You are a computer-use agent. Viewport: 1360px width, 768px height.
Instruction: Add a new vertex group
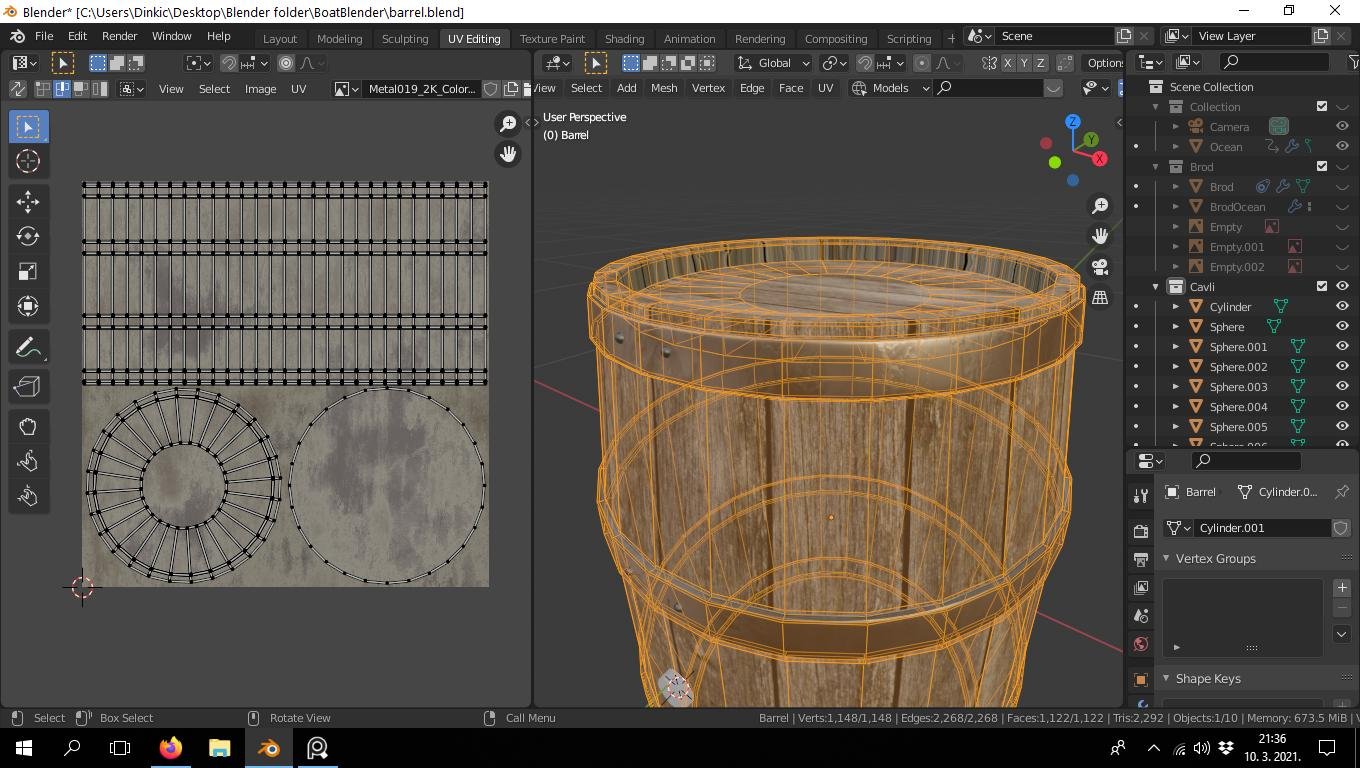click(1342, 588)
